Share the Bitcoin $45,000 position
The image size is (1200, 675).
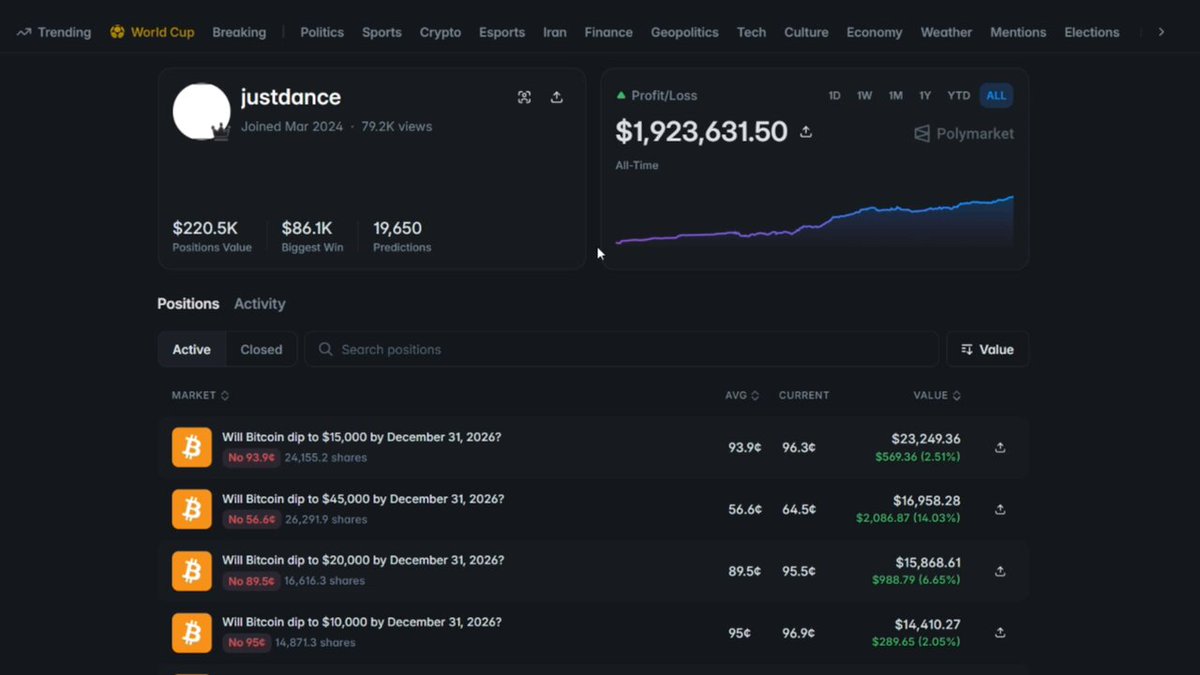(x=1000, y=510)
